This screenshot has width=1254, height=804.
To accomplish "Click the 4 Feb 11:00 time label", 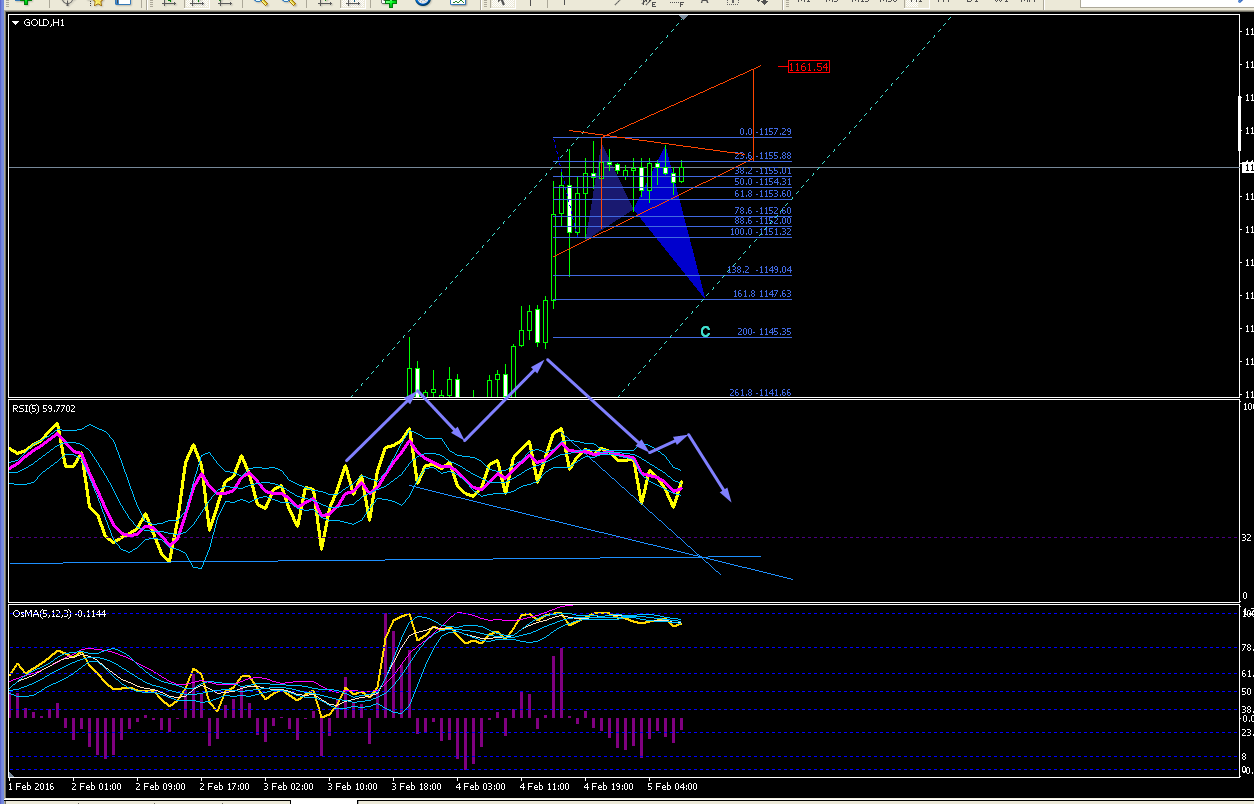I will [x=545, y=787].
